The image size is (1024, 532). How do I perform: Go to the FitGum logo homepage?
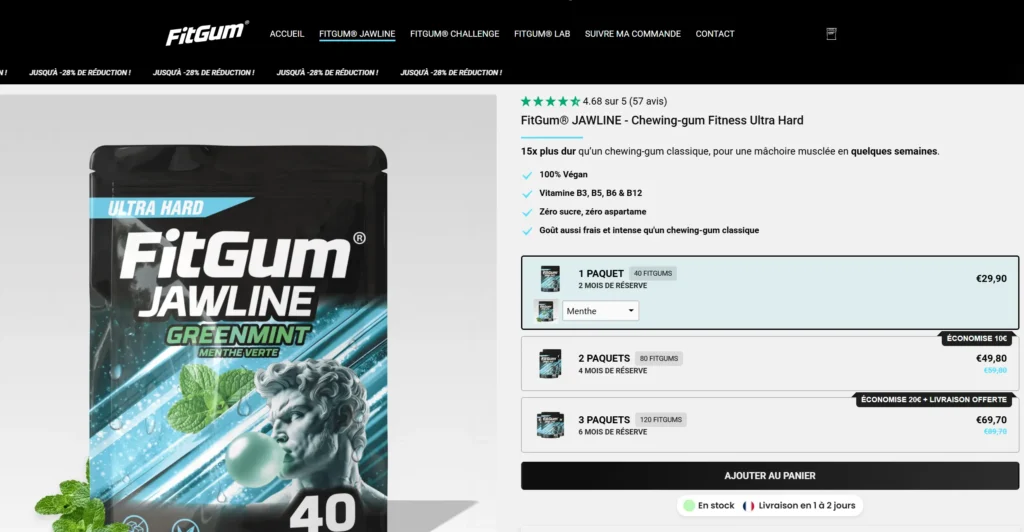tap(207, 33)
